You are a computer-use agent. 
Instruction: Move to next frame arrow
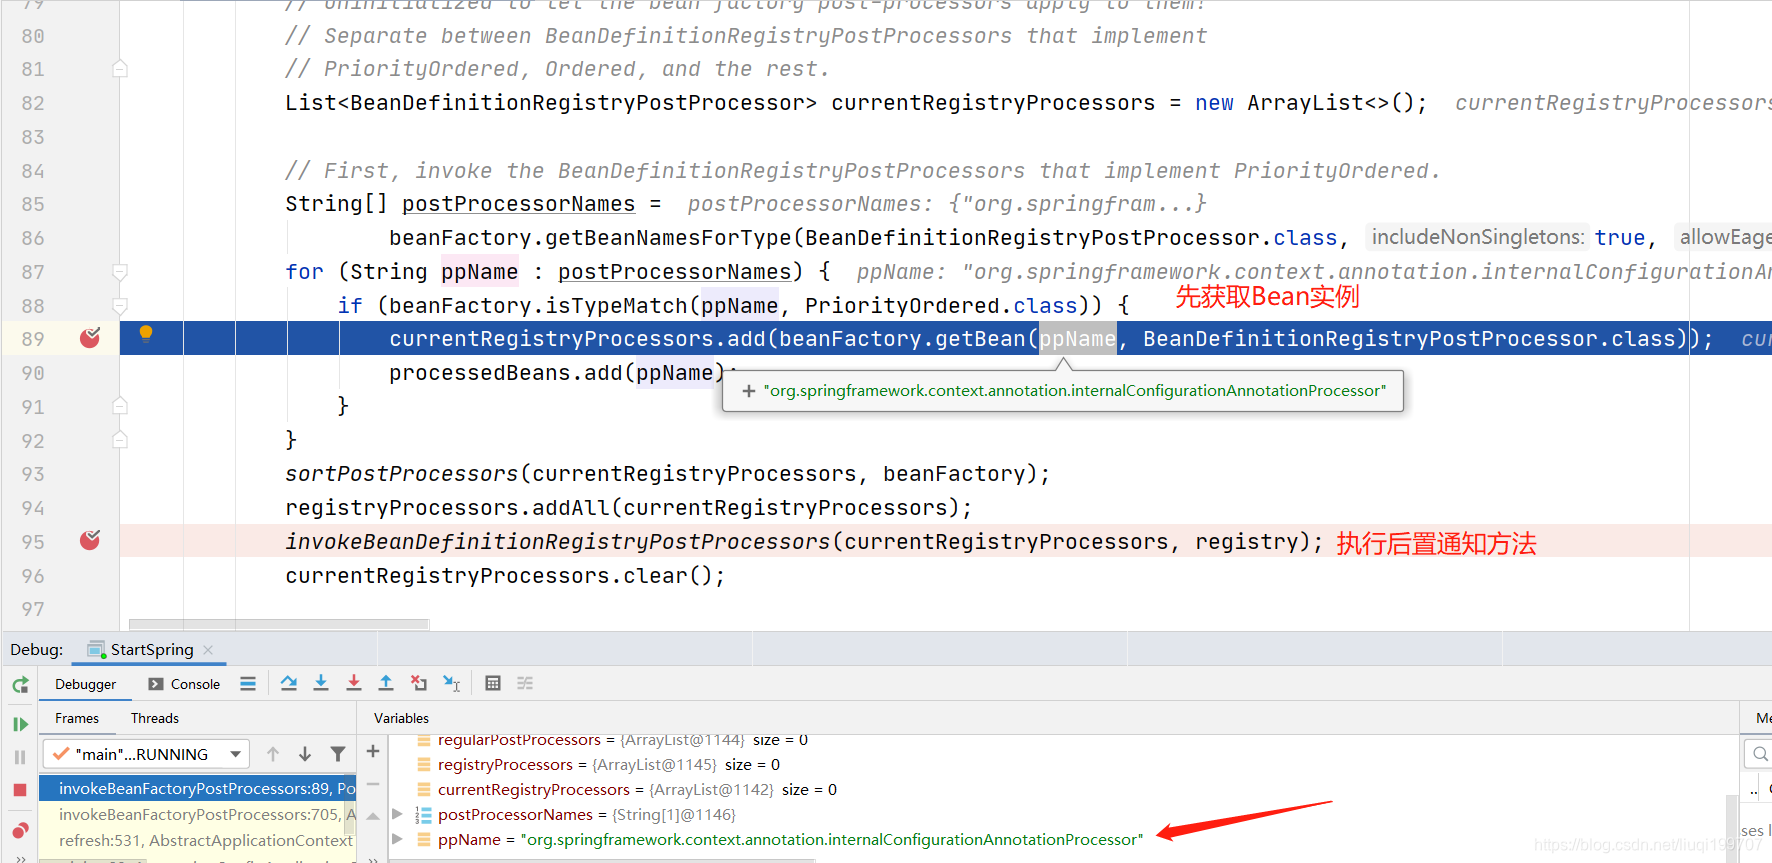click(305, 754)
